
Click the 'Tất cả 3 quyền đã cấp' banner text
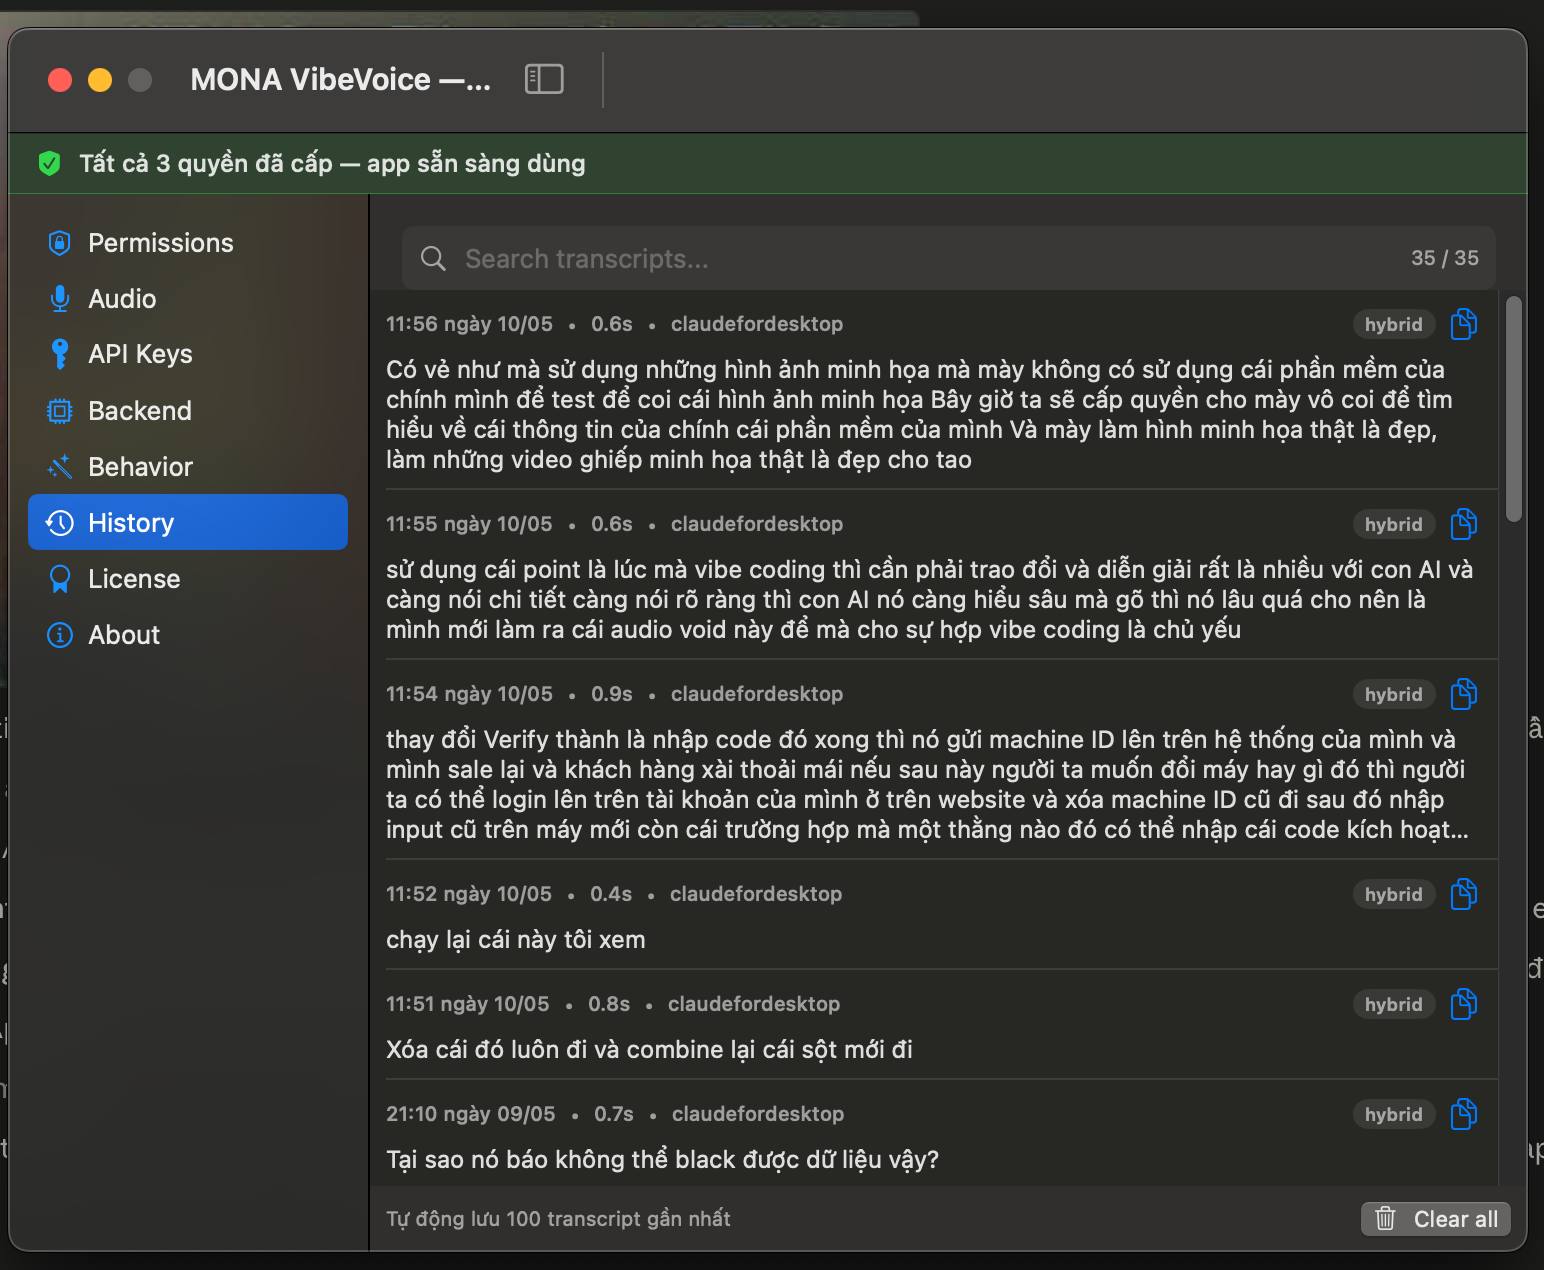tap(332, 163)
